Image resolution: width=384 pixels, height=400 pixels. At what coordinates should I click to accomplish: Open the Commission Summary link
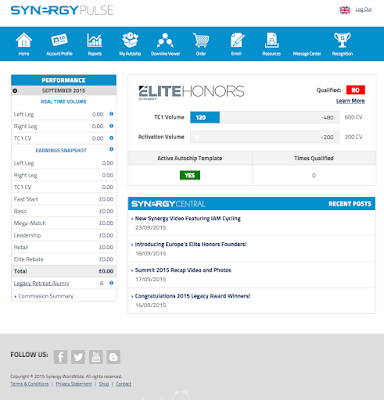[46, 296]
